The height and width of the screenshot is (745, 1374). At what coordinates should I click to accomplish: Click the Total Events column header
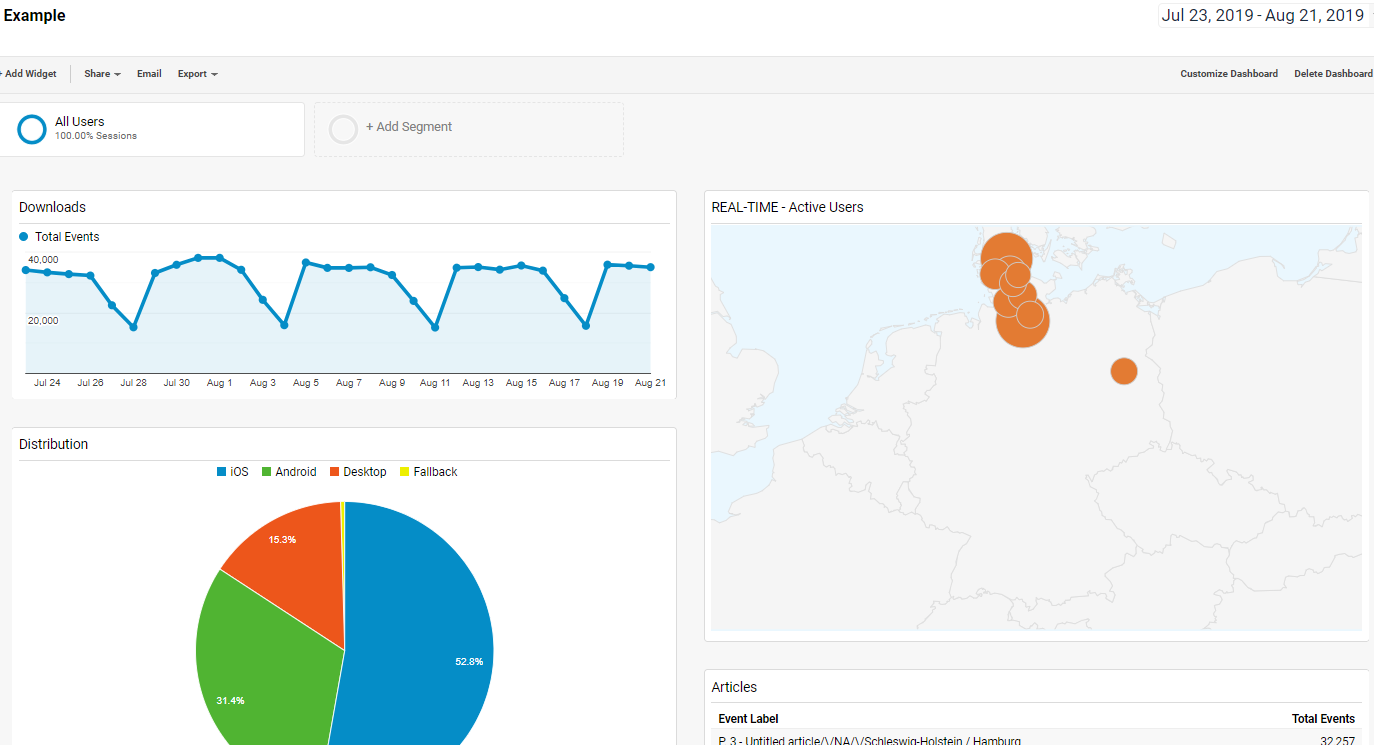1323,719
